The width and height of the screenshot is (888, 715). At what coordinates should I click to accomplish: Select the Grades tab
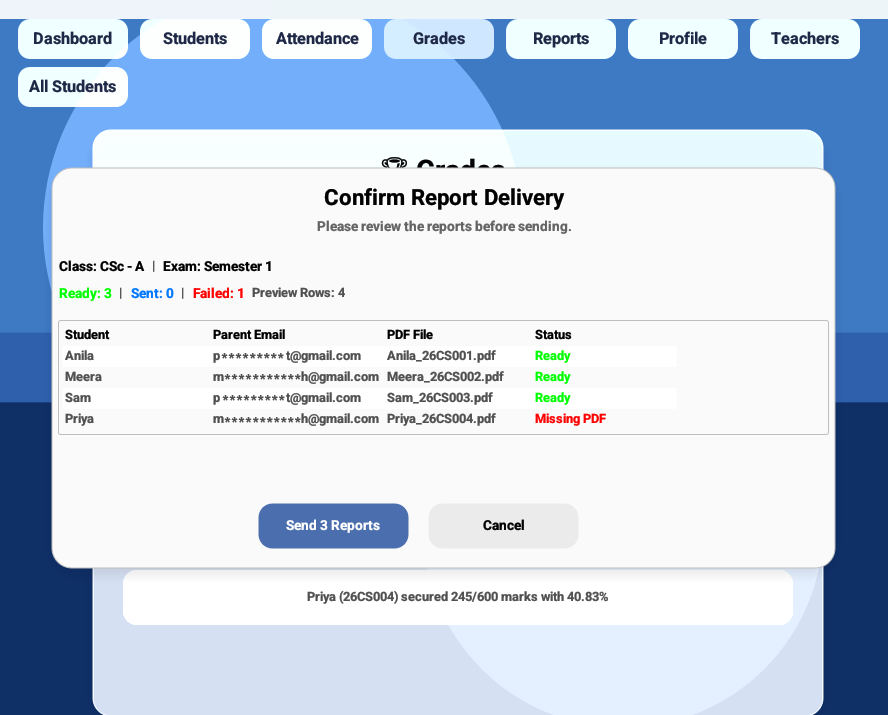[439, 38]
